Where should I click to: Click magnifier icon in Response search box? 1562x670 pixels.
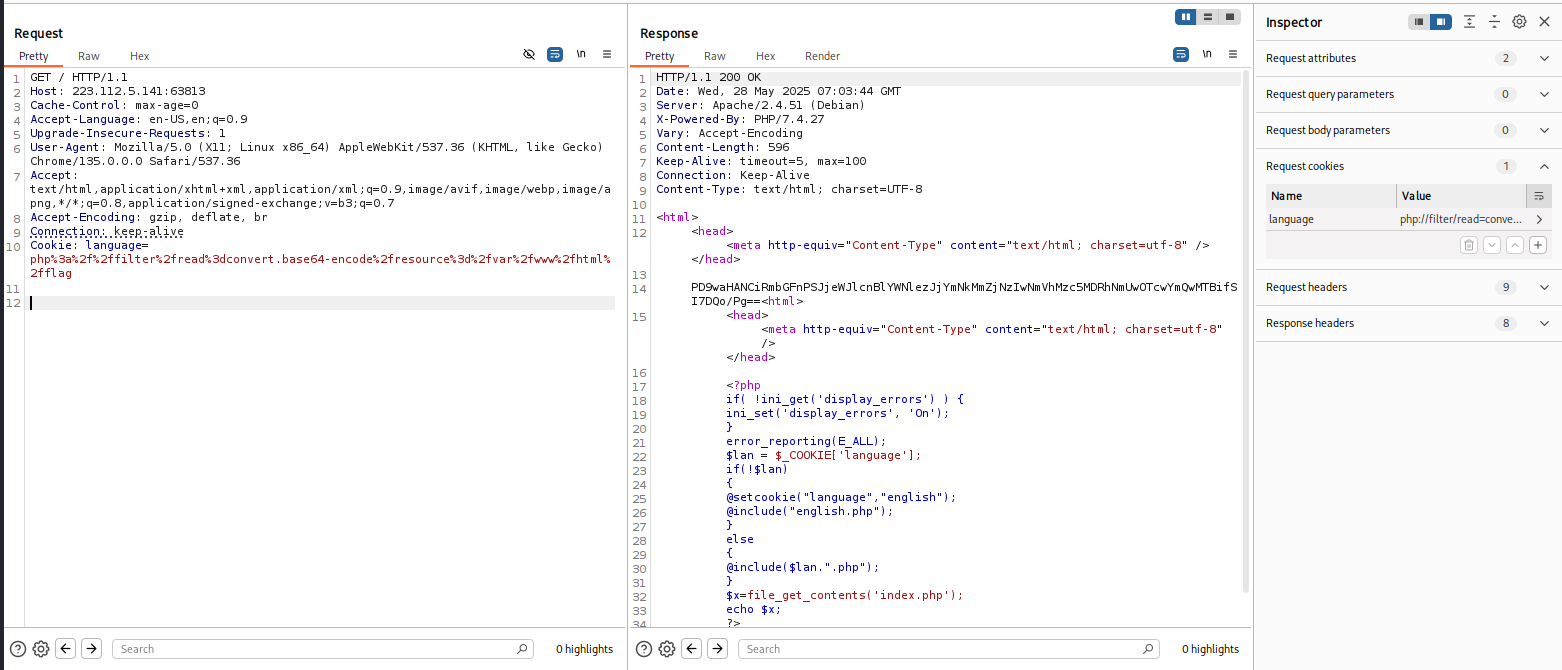[1148, 649]
